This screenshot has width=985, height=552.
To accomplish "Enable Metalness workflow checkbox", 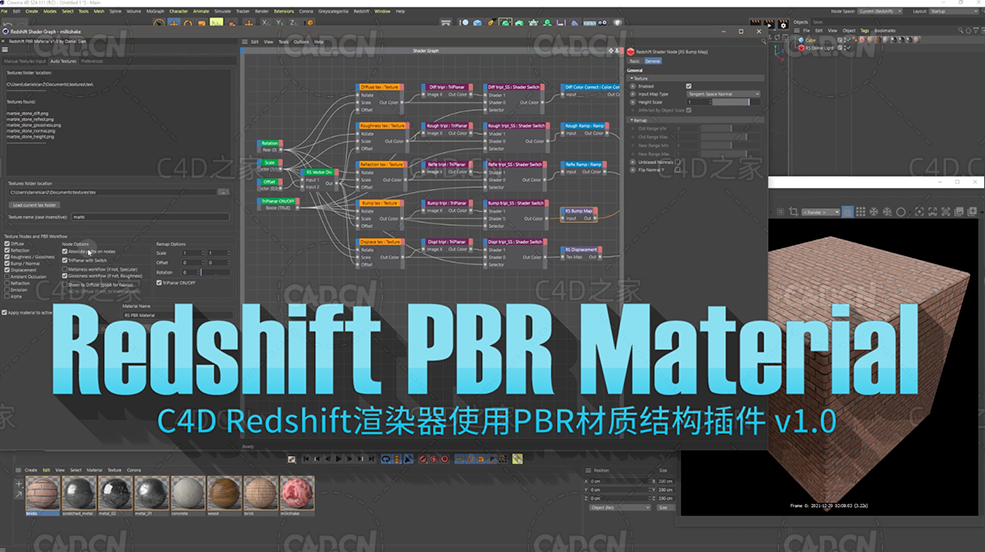I will click(65, 269).
